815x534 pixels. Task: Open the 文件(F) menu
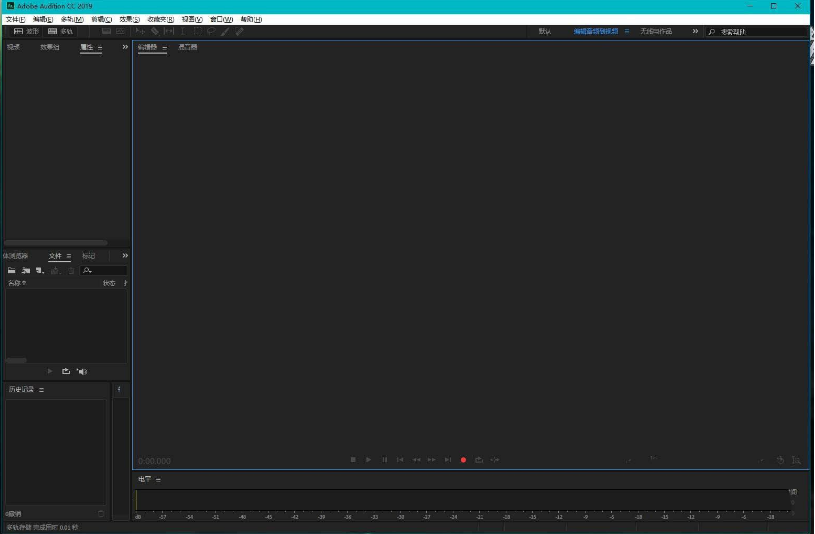pos(15,19)
